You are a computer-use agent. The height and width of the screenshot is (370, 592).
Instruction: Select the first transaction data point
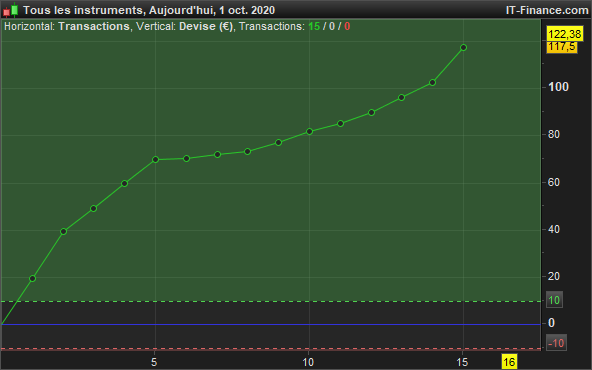pos(32,279)
